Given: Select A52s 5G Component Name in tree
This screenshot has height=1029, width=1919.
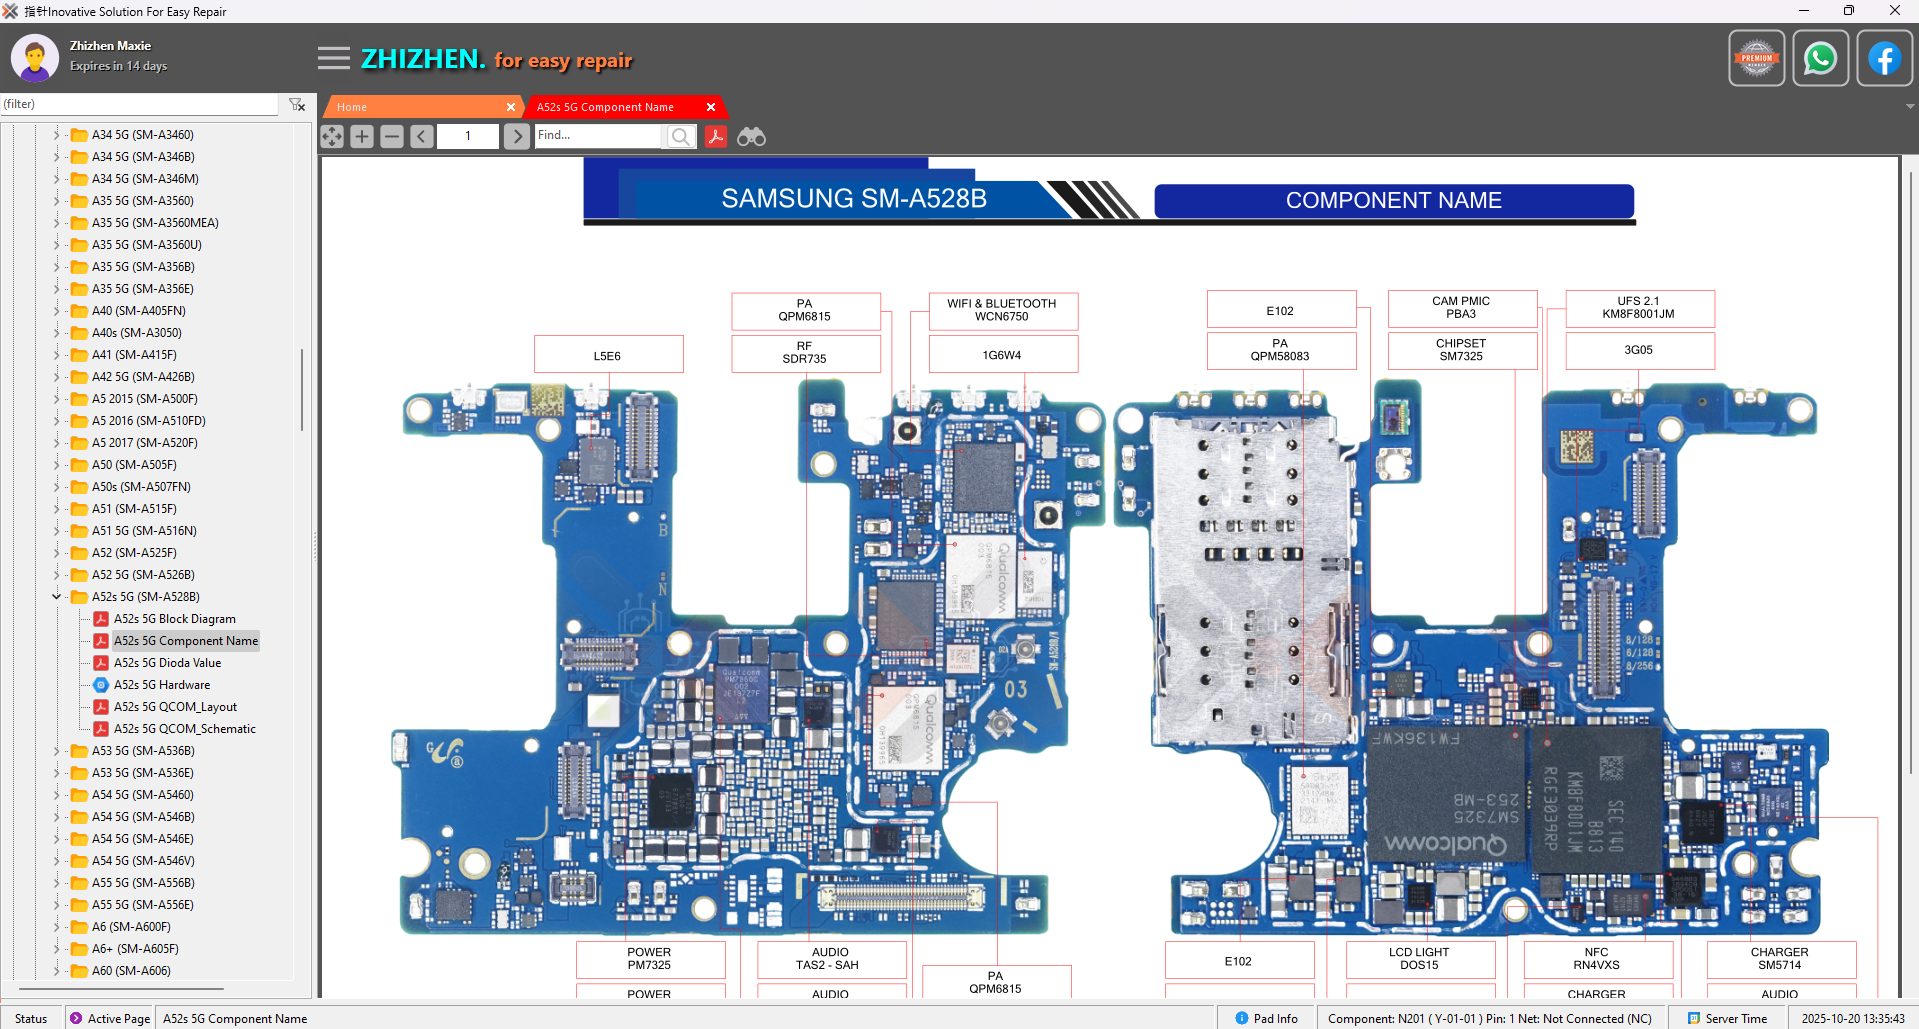Looking at the screenshot, I should (x=185, y=641).
